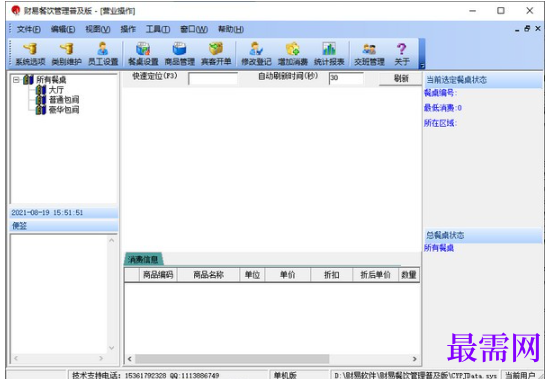The image size is (559, 379).
Task: Click the consumption table scroll left arrow
Action: (129, 359)
